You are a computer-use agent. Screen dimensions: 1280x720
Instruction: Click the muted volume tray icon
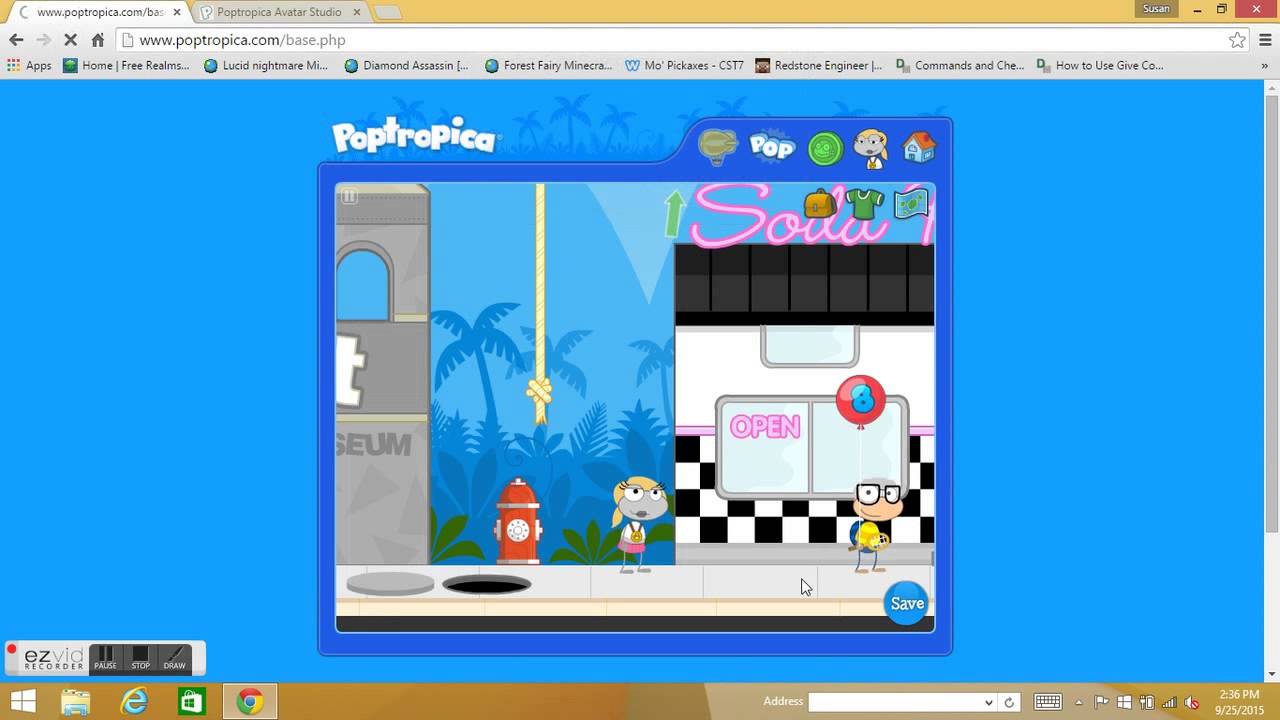(1191, 702)
